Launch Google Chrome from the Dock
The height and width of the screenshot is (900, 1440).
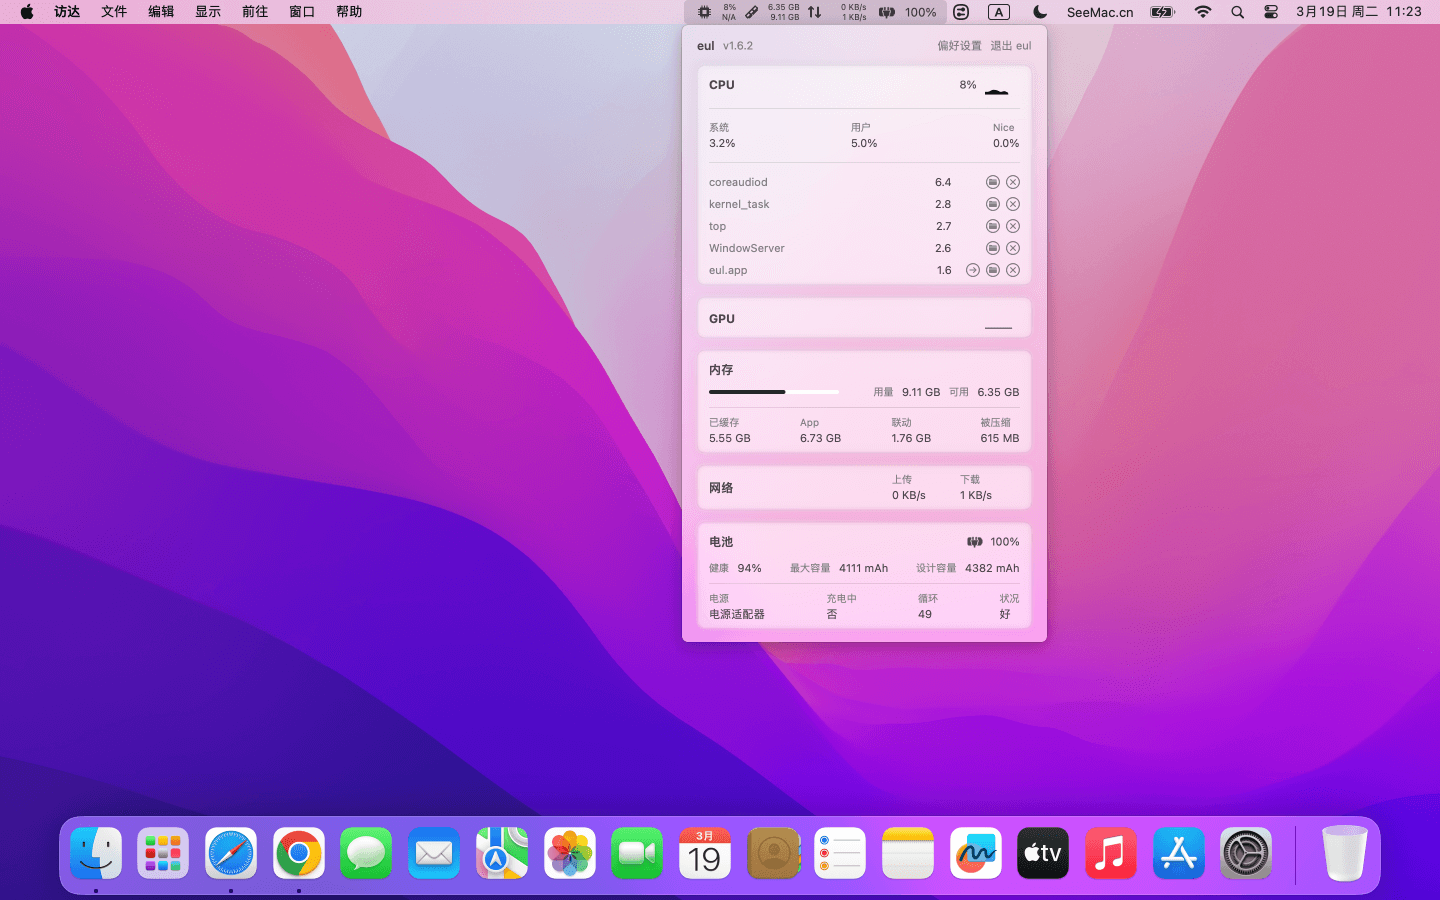coord(299,853)
